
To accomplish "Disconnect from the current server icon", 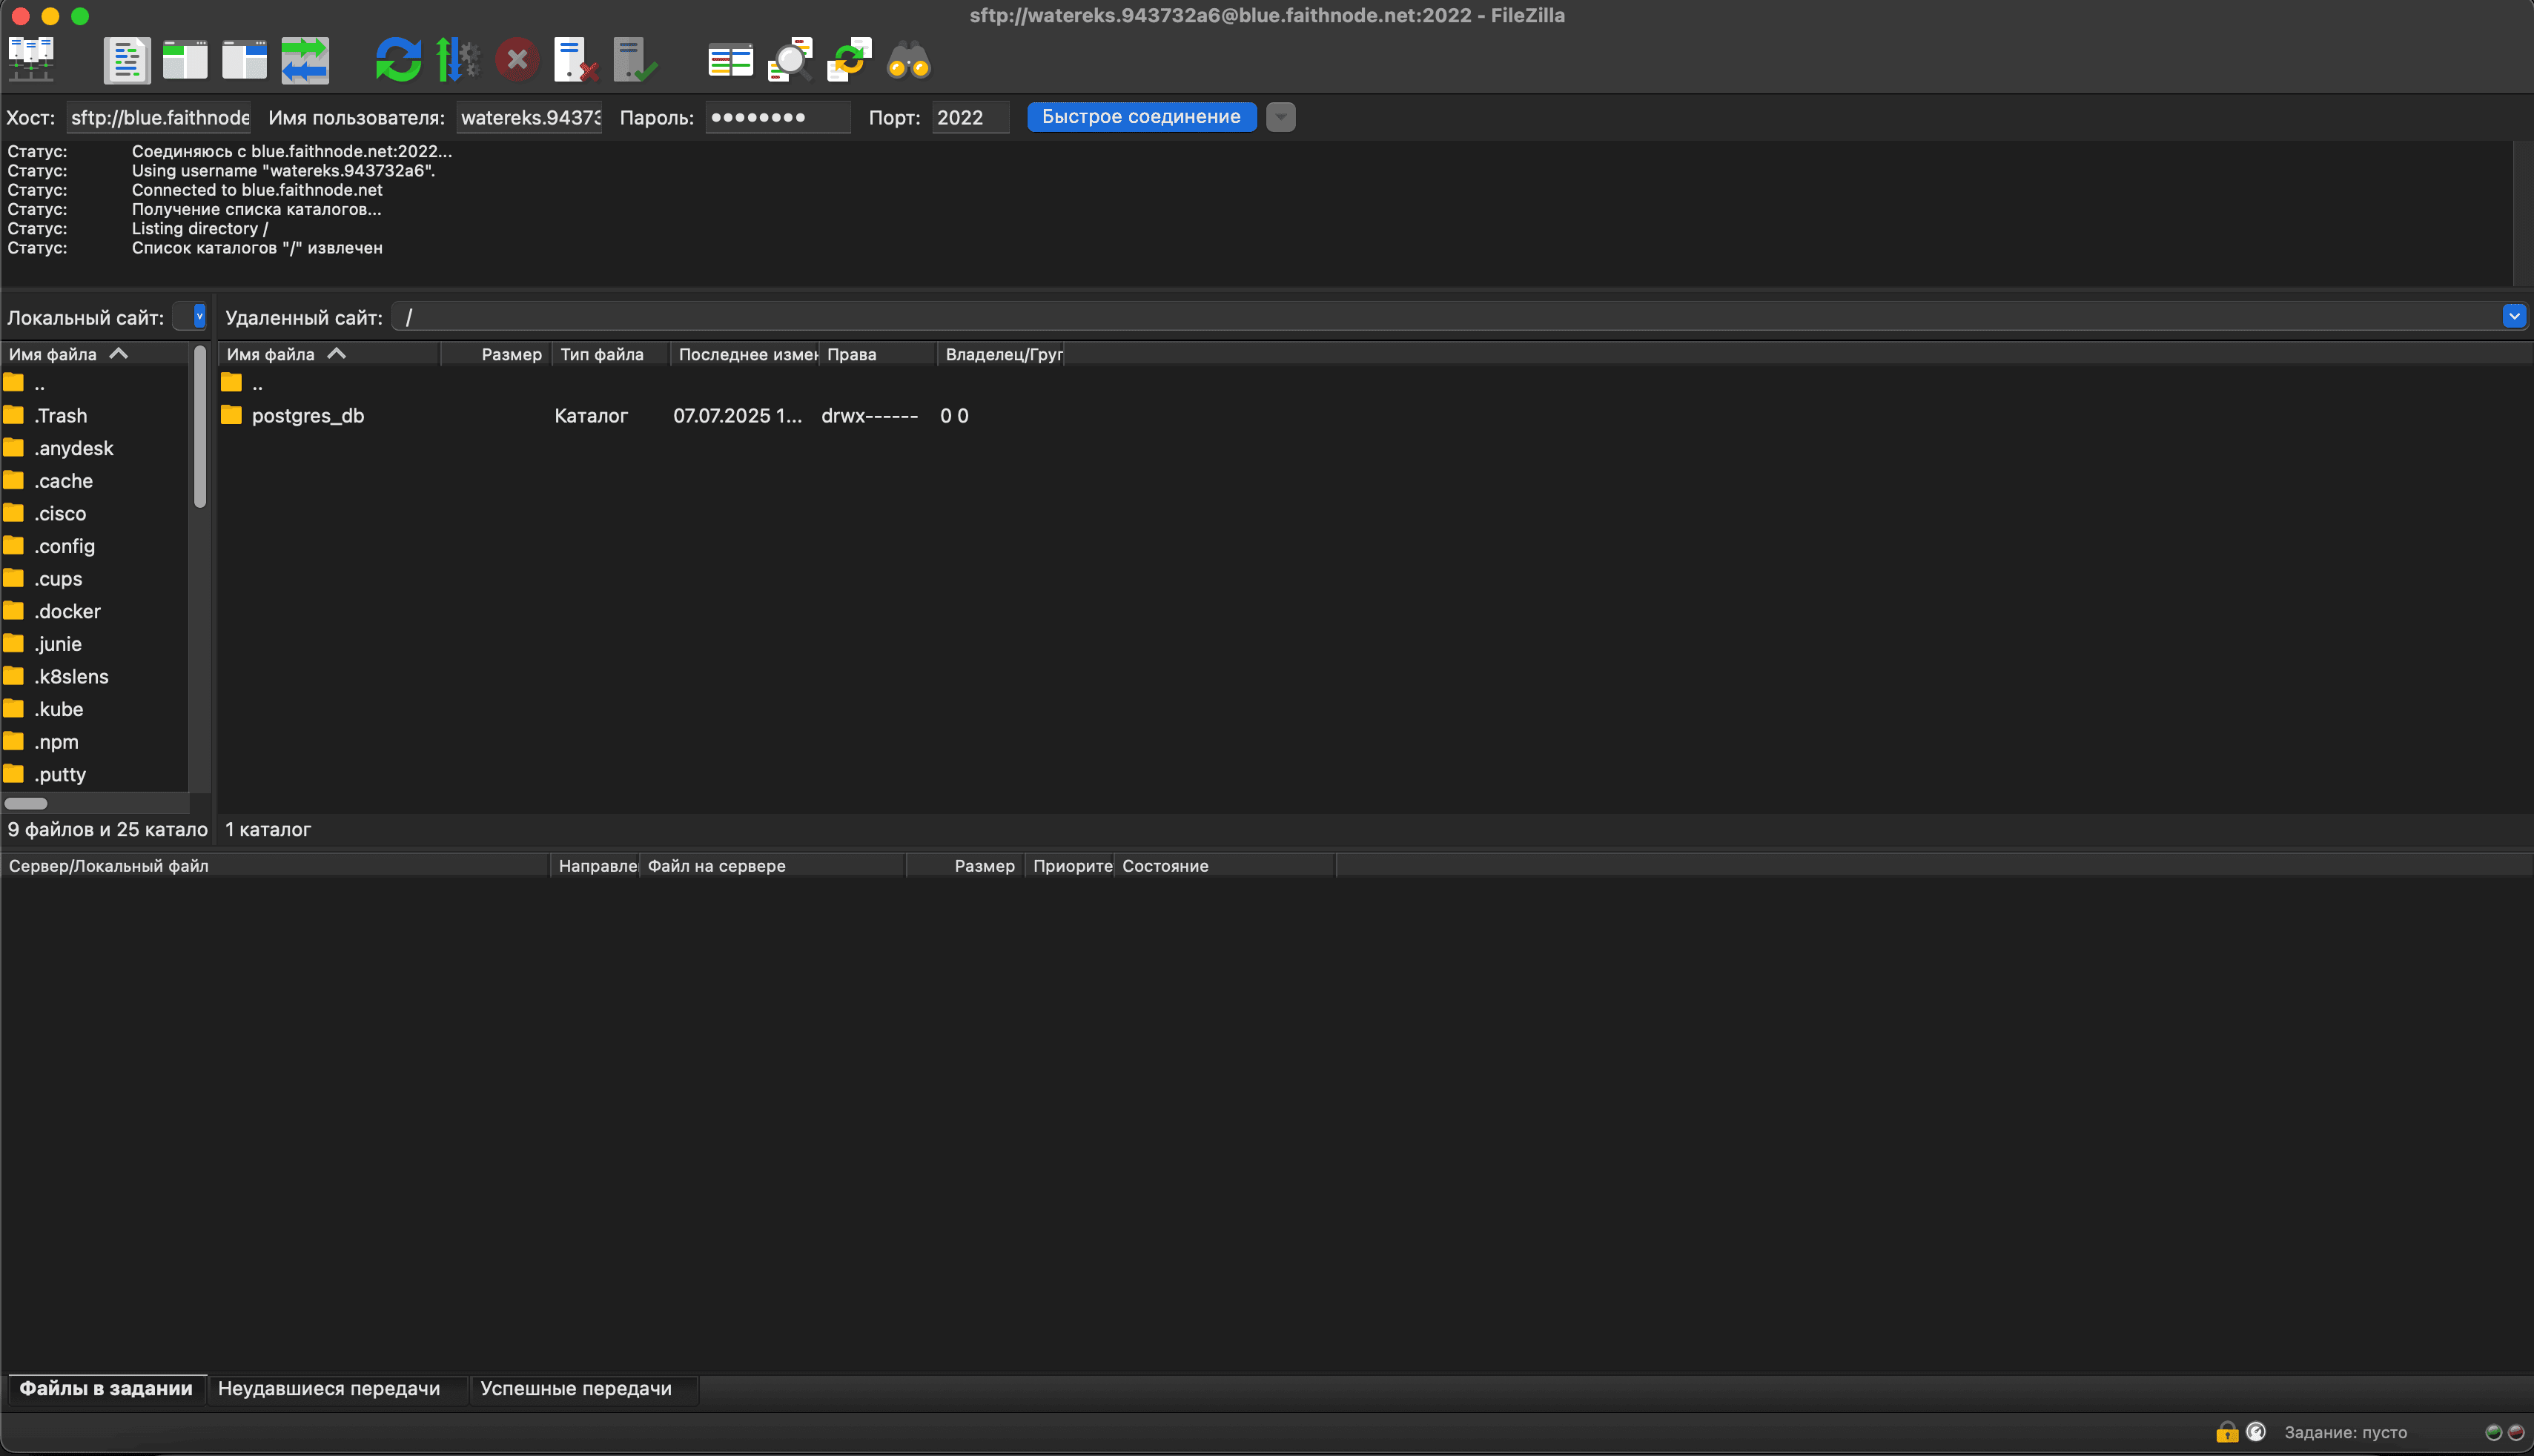I will 575,60.
